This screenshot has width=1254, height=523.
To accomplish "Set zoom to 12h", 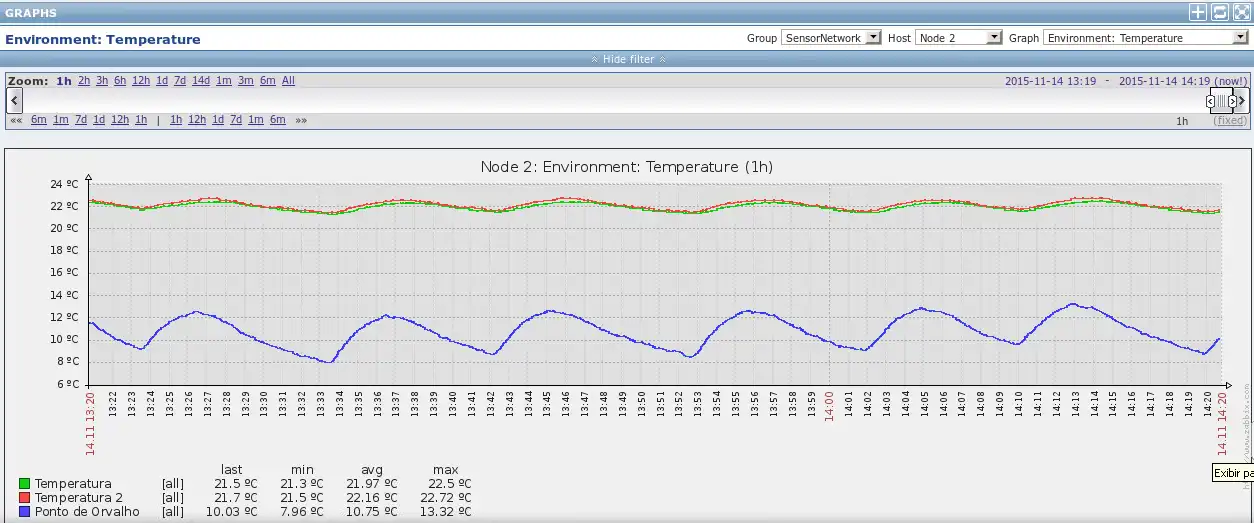I will click(x=141, y=81).
